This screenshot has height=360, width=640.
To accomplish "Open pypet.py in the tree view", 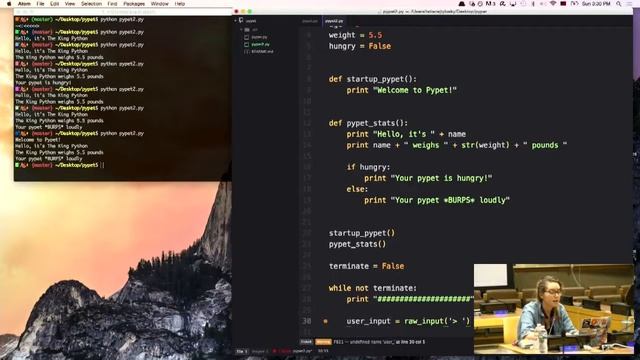I will click(260, 37).
